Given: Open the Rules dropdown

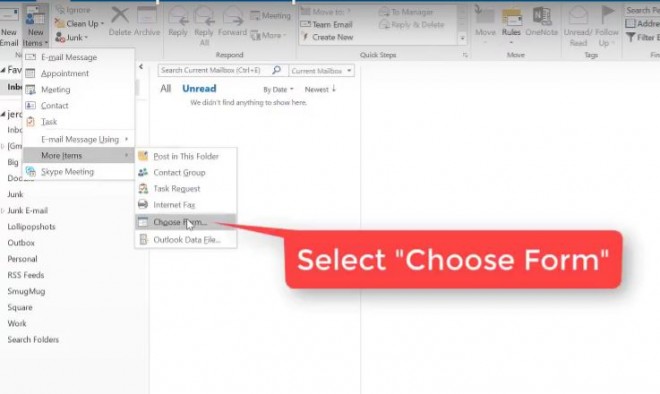Looking at the screenshot, I should point(511,25).
